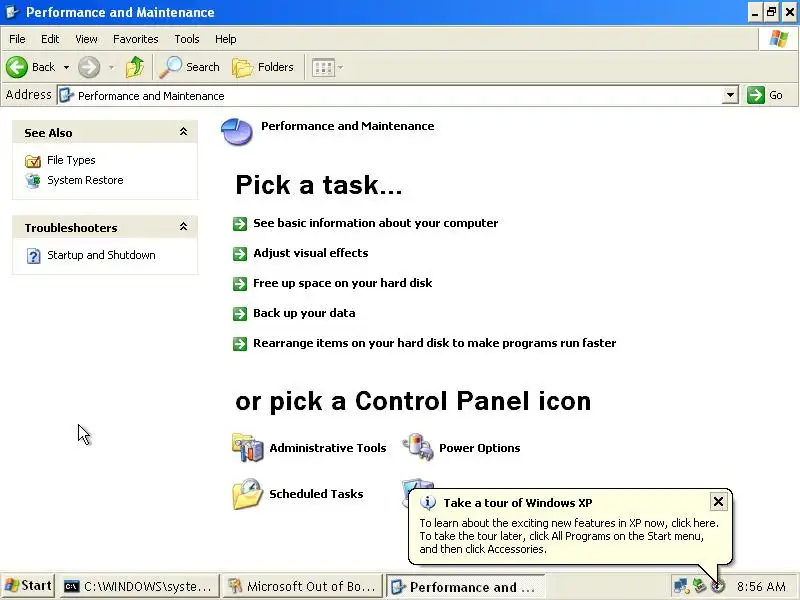The image size is (800, 600).
Task: Go up one folder level icon
Action: 135,67
